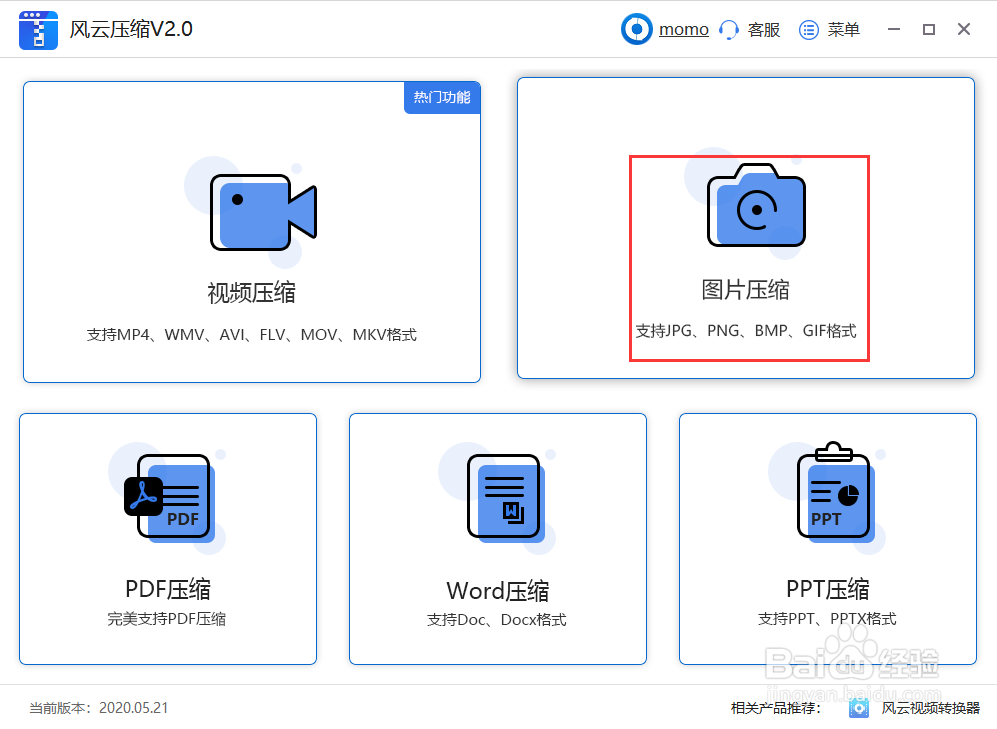Open the 客服 headset icon
This screenshot has height=729, width=997.
(x=728, y=29)
